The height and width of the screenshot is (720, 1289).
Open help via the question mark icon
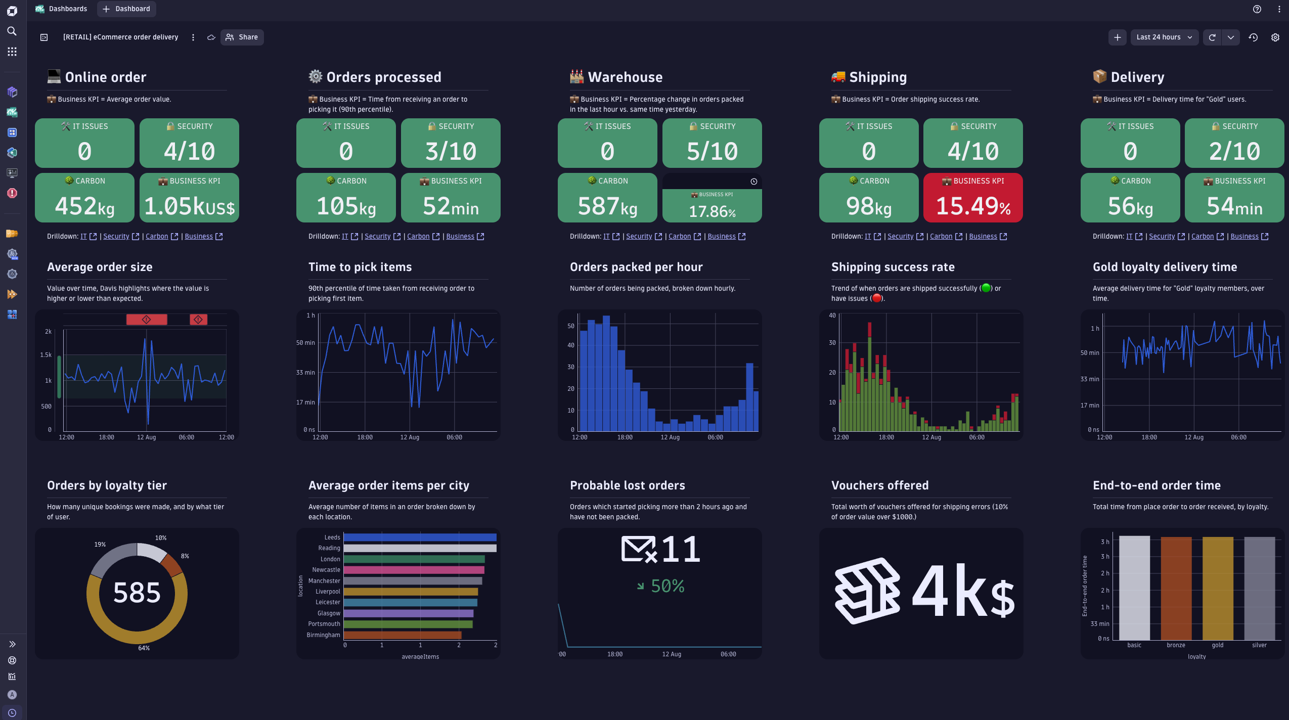coord(1258,9)
